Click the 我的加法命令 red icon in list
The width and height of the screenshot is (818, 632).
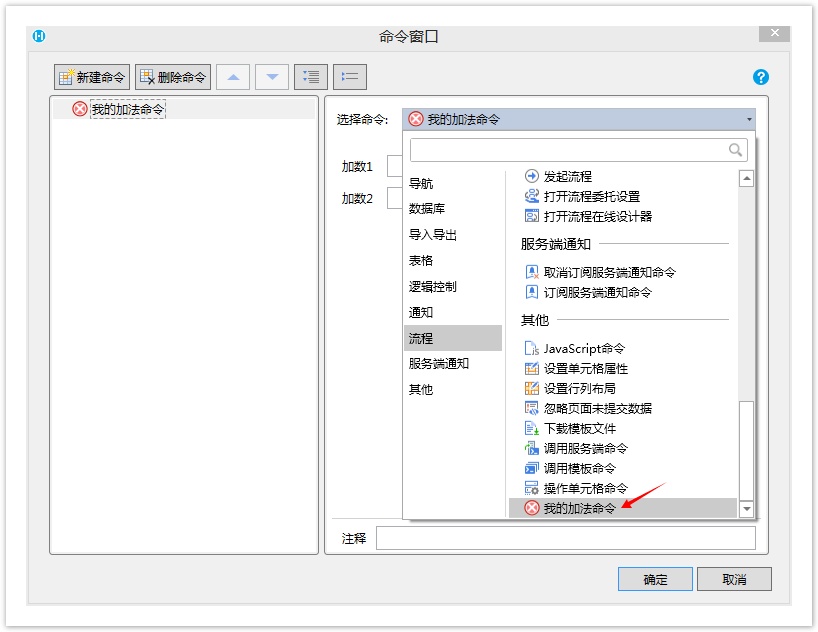[x=532, y=508]
